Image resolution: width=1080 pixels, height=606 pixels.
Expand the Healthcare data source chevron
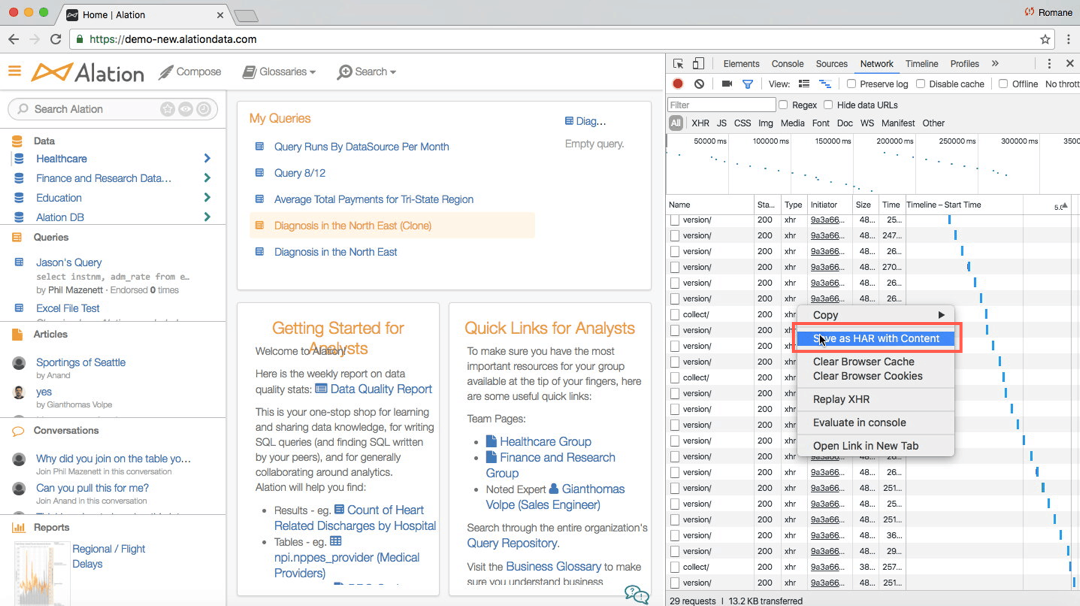tap(207, 158)
